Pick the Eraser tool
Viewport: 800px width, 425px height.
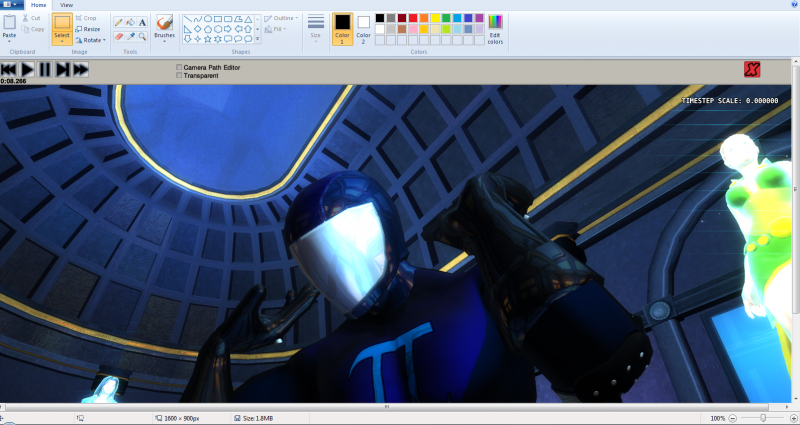(x=118, y=36)
